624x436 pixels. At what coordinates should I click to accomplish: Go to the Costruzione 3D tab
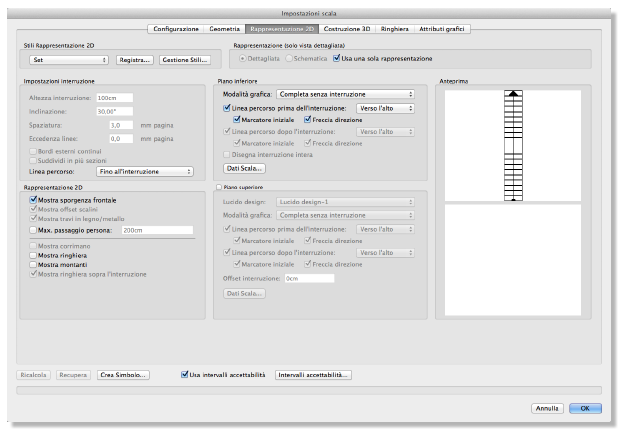347,29
